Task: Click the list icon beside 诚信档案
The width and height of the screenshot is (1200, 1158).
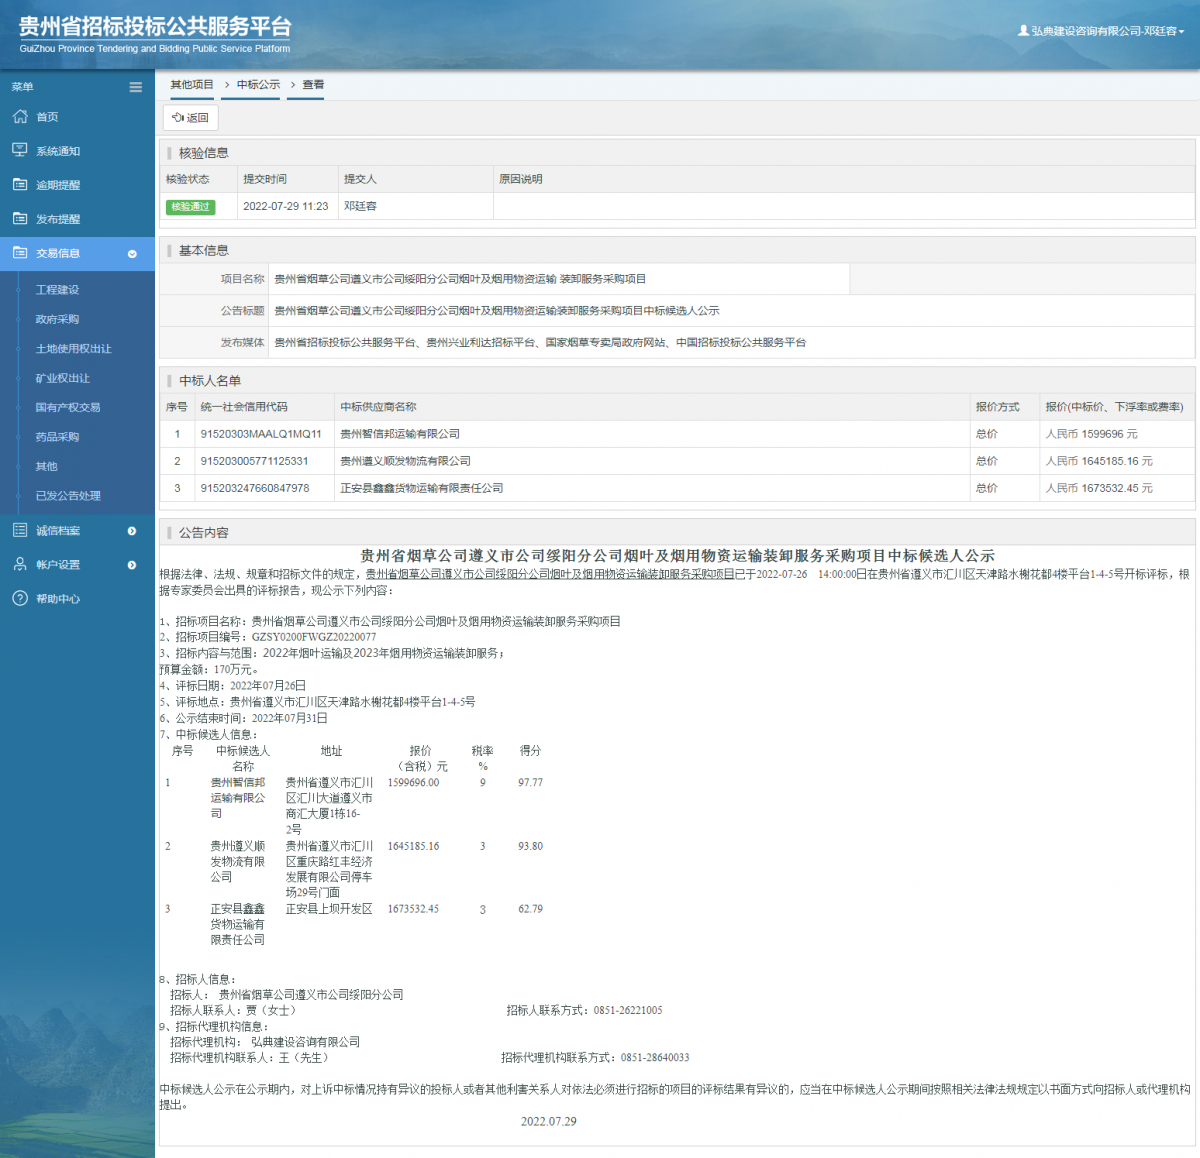Action: coord(20,530)
